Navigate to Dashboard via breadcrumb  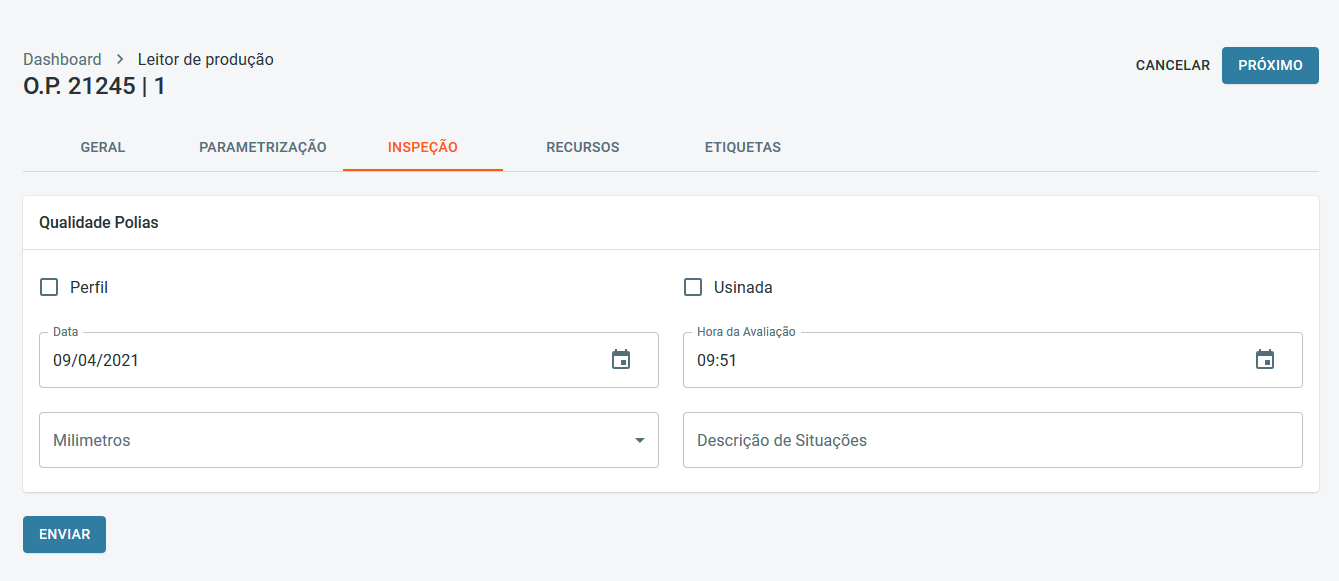62,60
